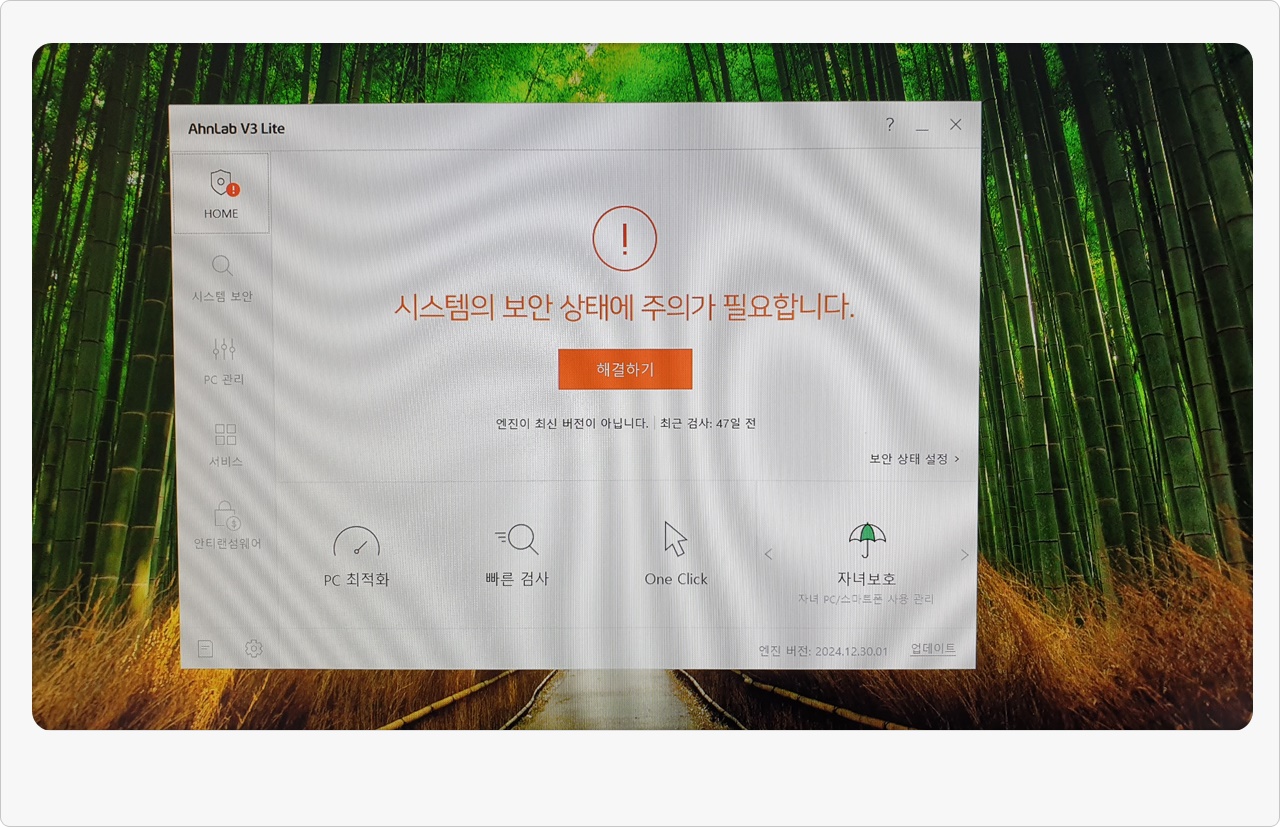
Task: Open 시스템 보안 magnifier section
Action: coord(222,278)
